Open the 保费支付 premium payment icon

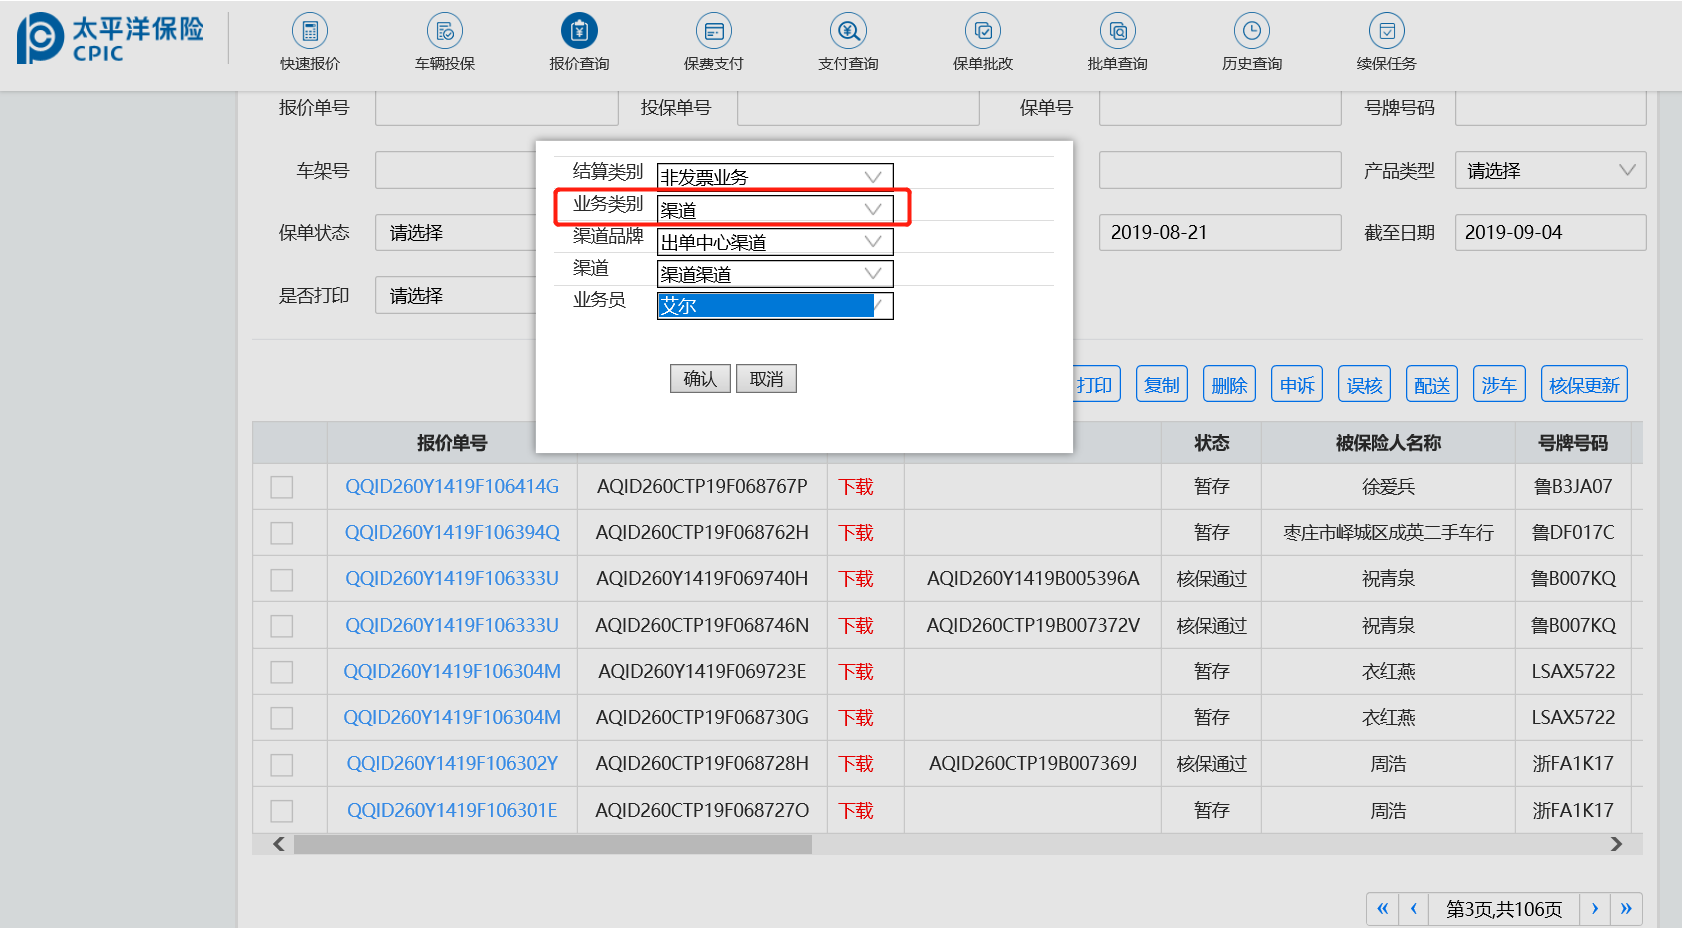(714, 31)
